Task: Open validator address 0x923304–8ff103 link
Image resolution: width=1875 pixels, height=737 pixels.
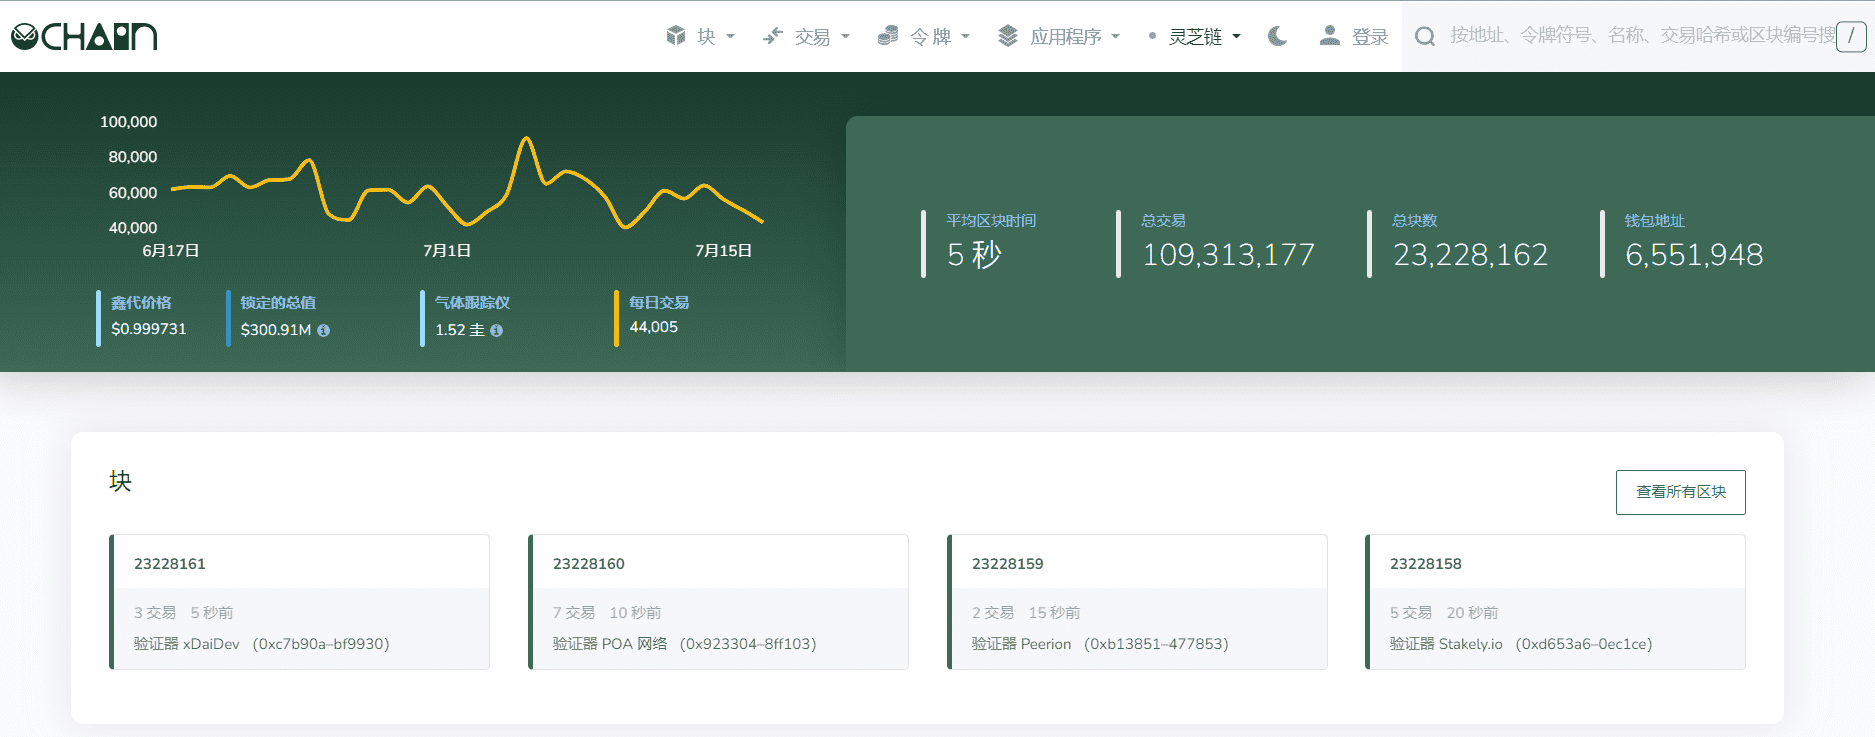Action: (748, 644)
